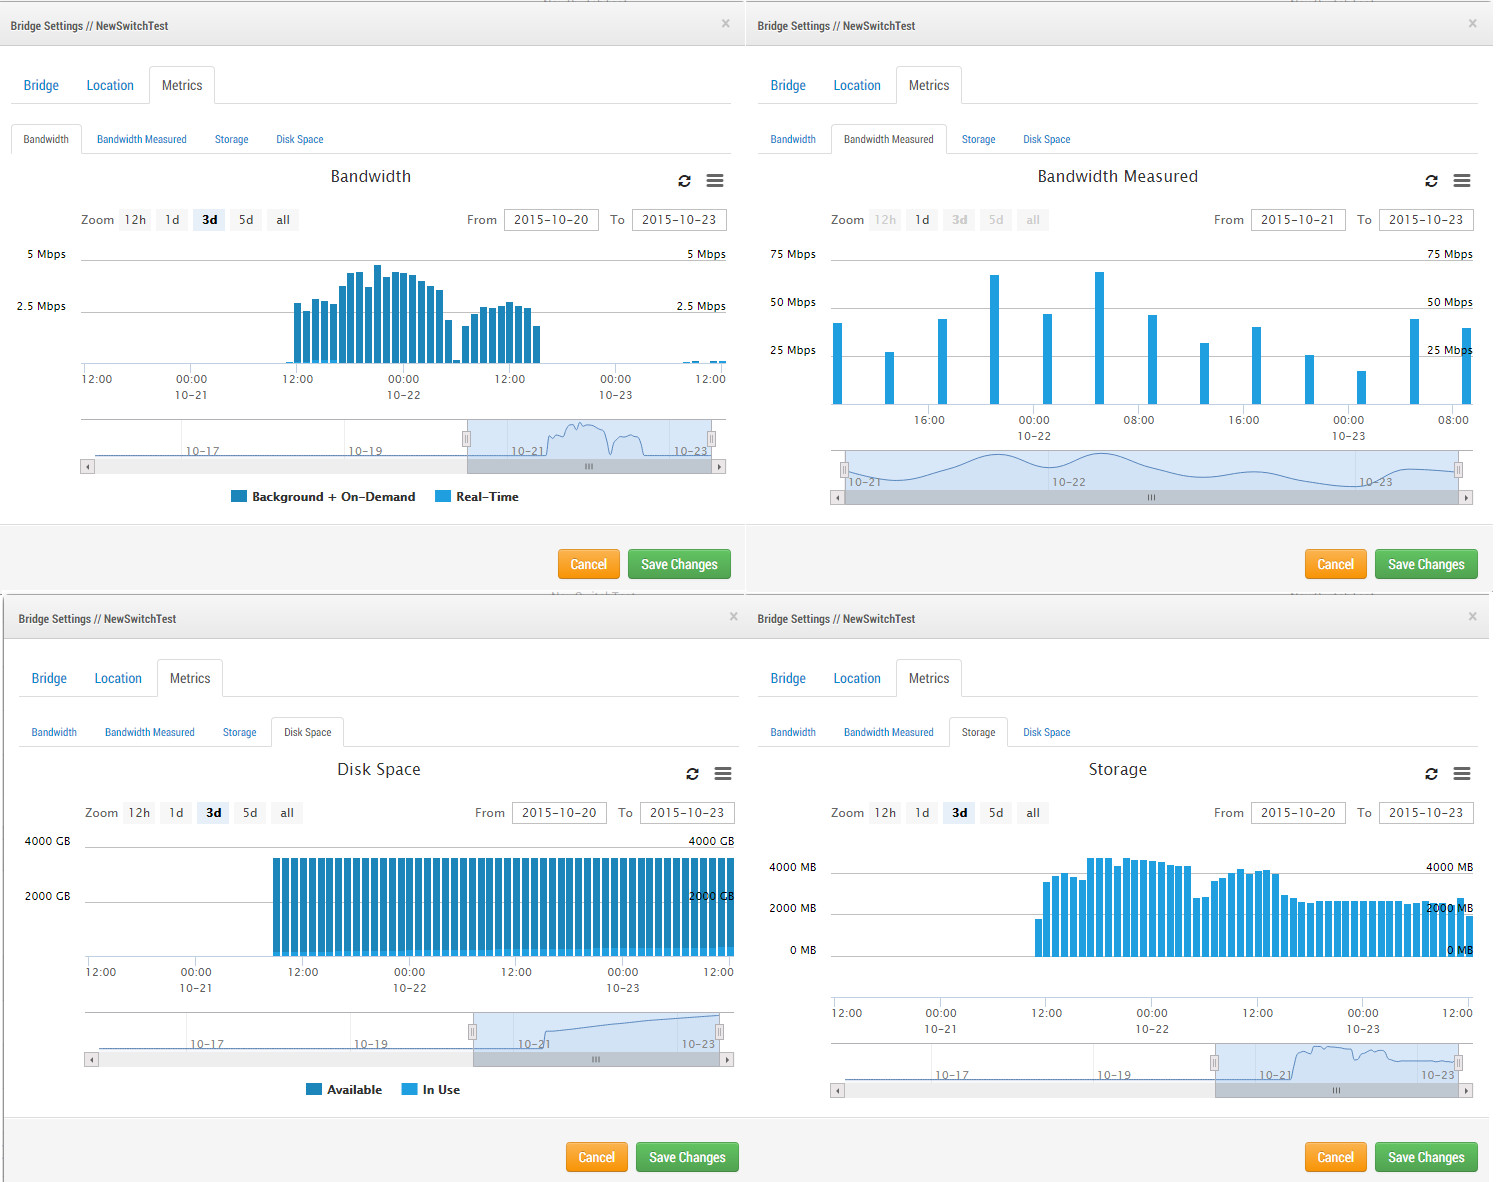1496x1182 pixels.
Task: Click the From date field in Bandwidth chart
Action: [x=551, y=220]
